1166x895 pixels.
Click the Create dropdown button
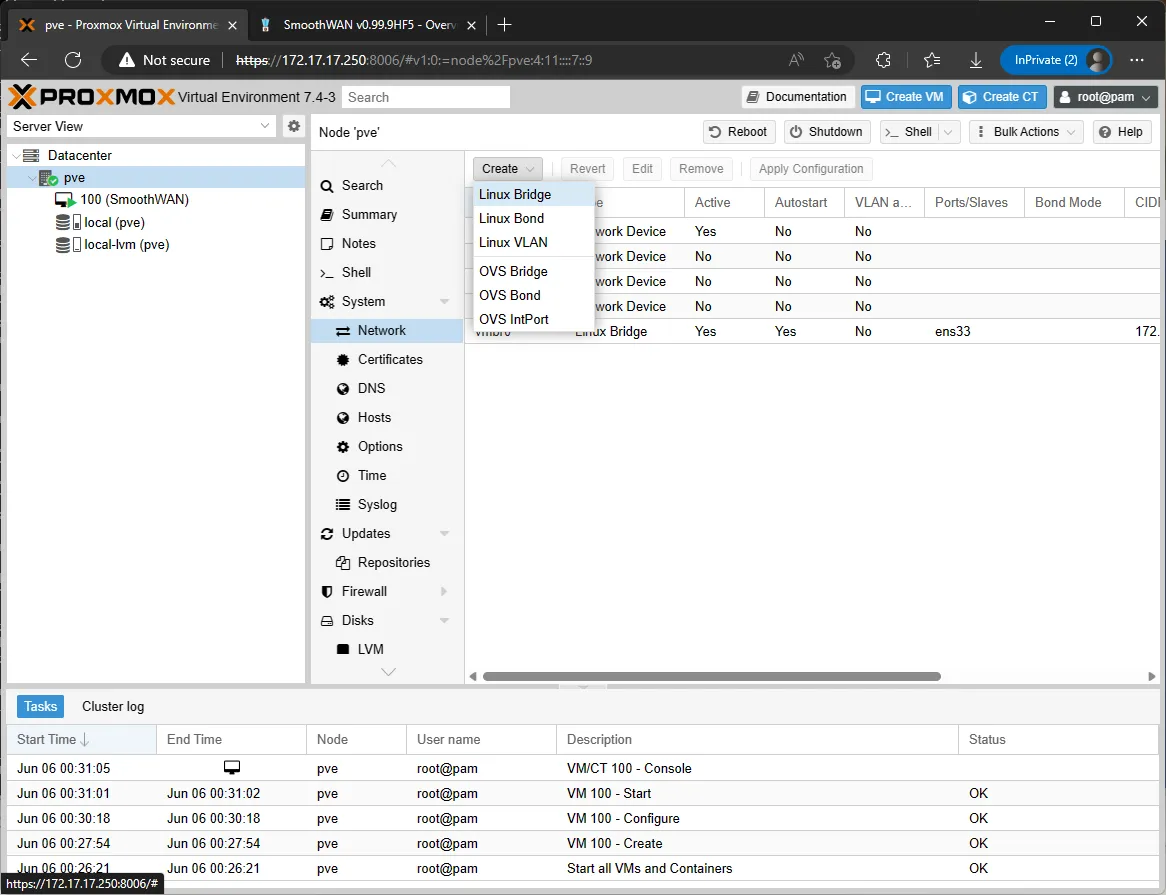point(508,169)
